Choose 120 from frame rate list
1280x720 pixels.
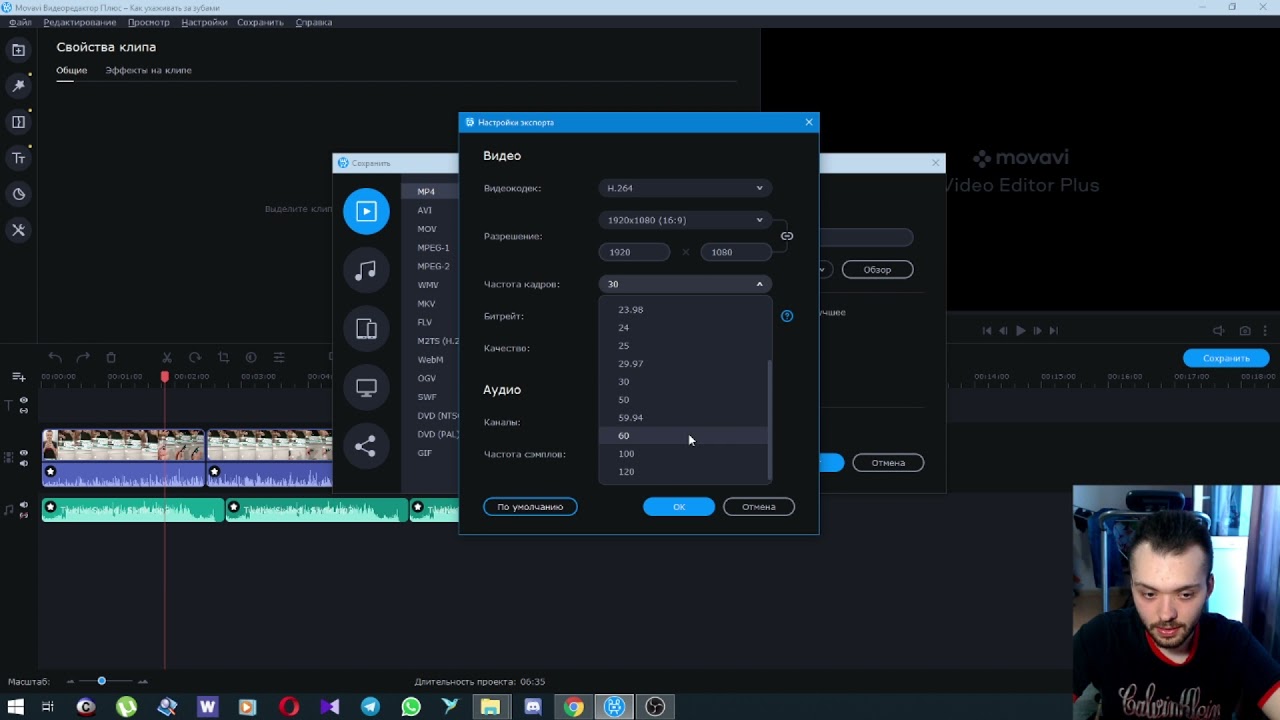tap(683, 472)
